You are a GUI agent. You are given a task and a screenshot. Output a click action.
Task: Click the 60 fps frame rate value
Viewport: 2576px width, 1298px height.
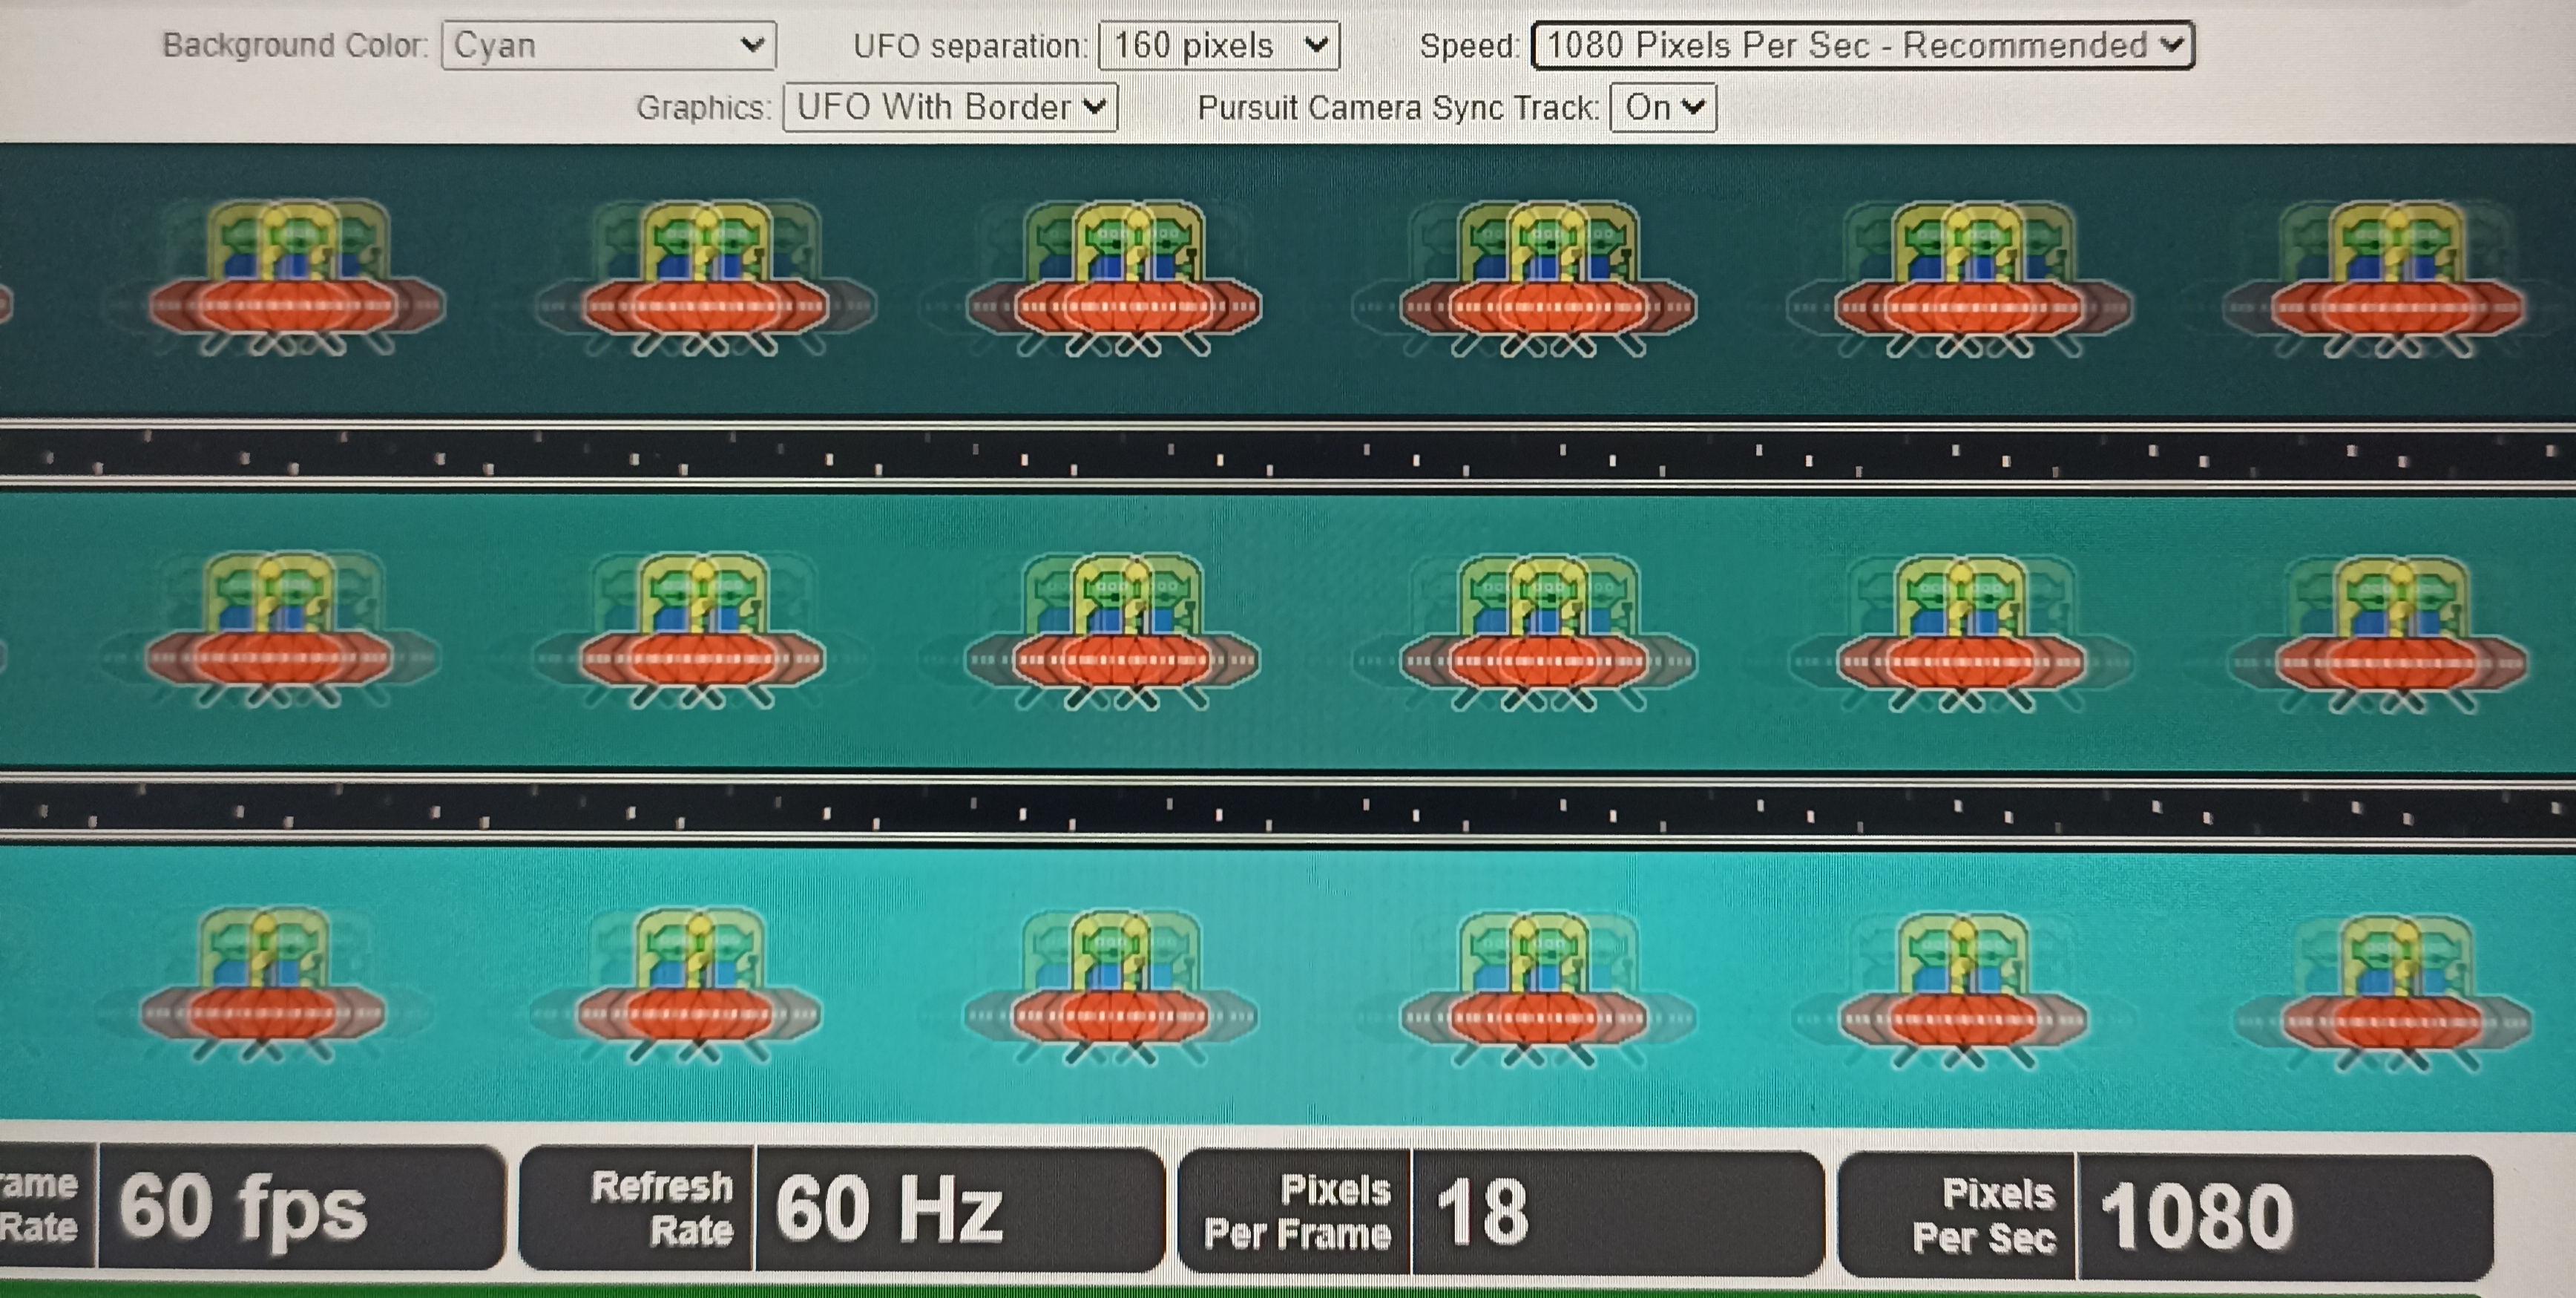coord(245,1208)
